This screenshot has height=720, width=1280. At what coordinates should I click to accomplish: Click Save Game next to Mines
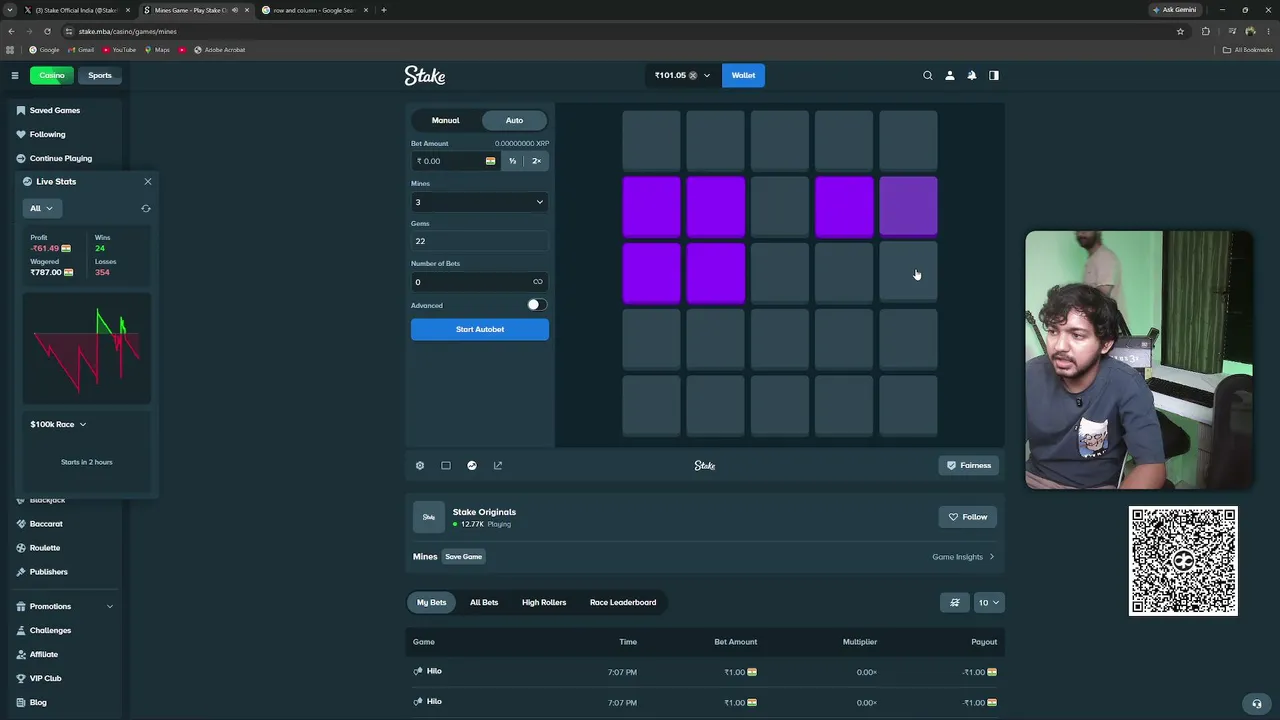click(x=463, y=557)
